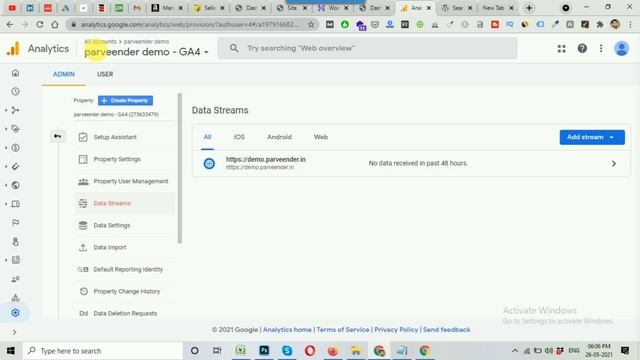Screen dimensions: 640x360
Task: Open the demo.parveender.in stream details chevron
Action: coord(613,163)
